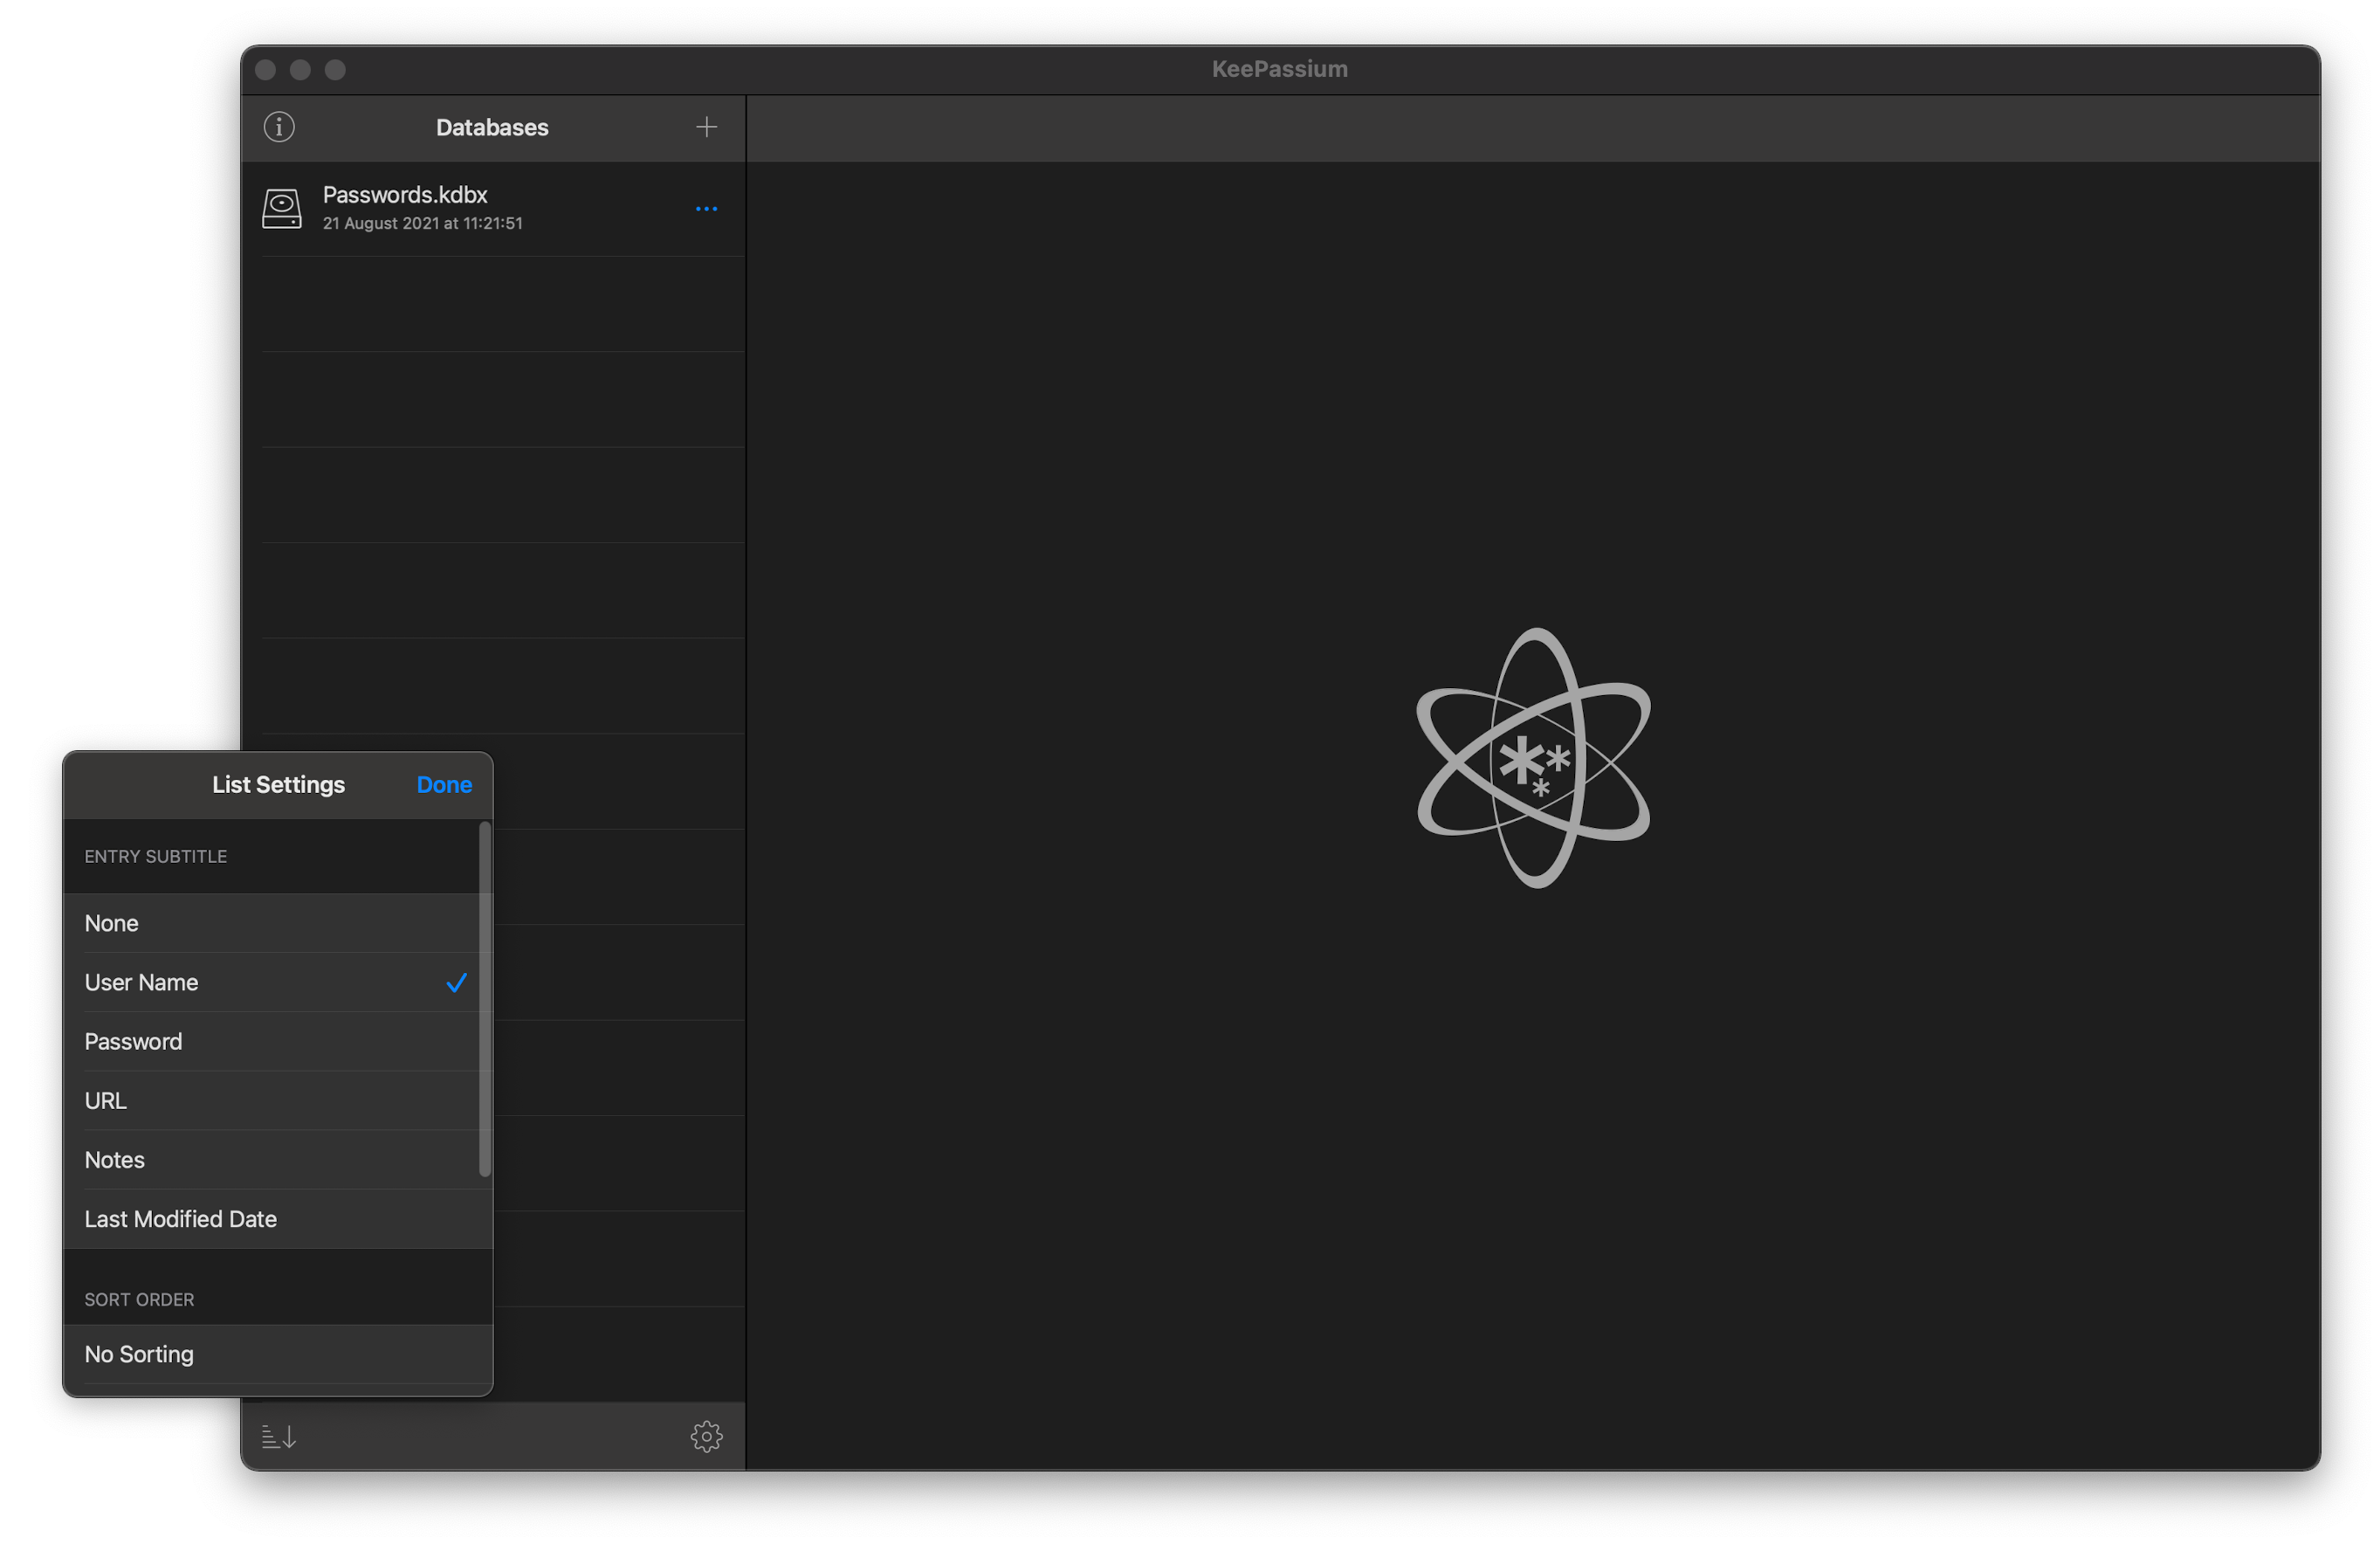Open the app info icon
This screenshot has width=2380, height=1544.
(279, 127)
